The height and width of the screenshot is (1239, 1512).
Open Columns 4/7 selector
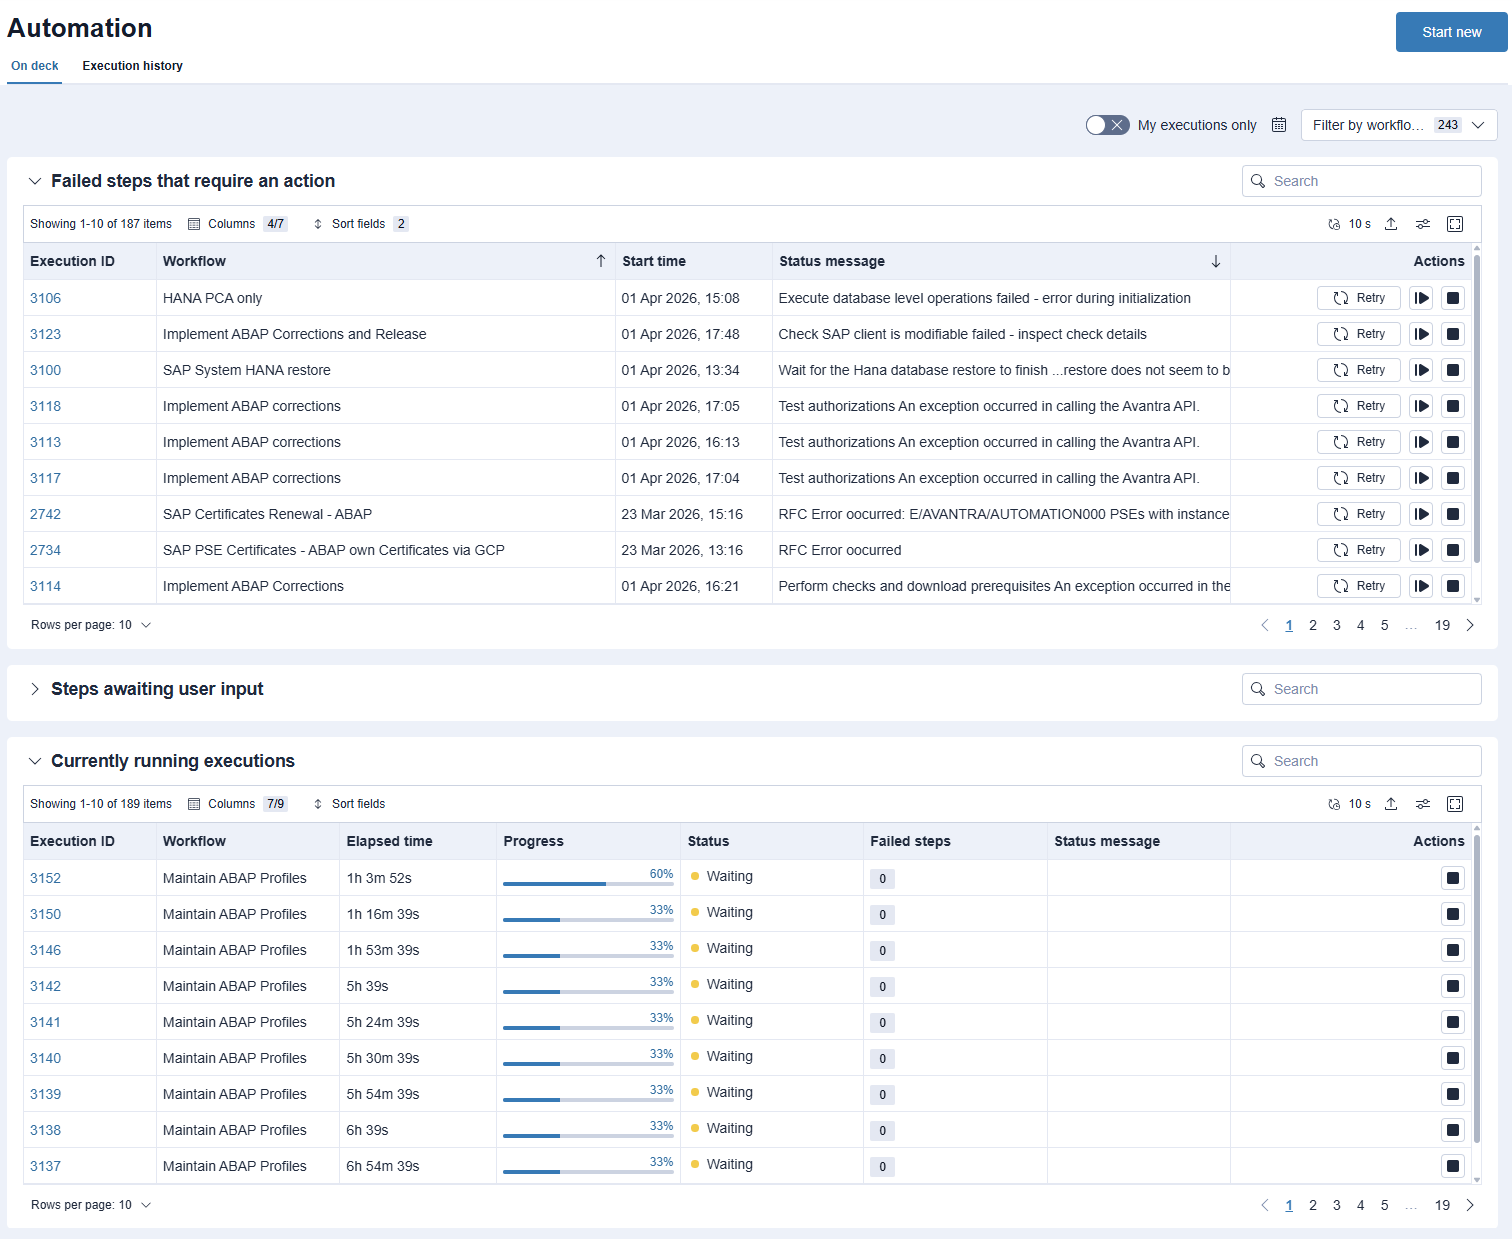pos(238,224)
